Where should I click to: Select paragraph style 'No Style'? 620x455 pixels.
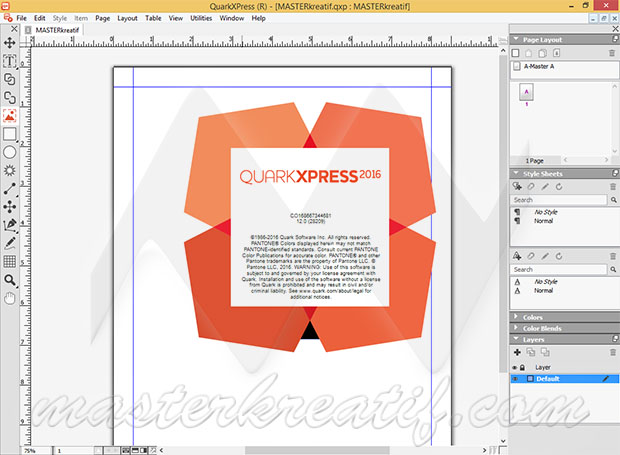point(546,212)
